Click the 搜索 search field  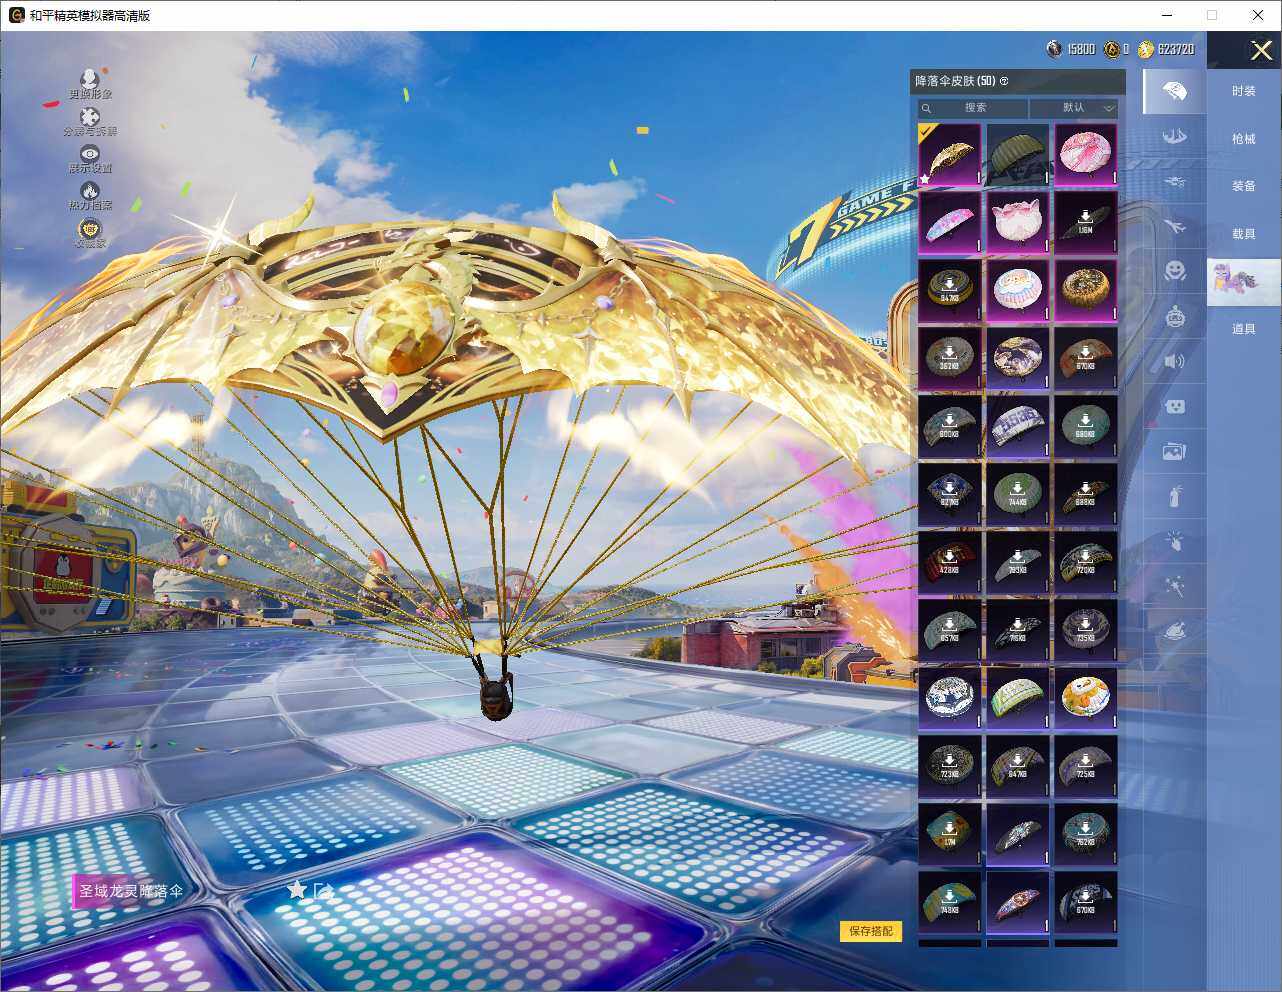(x=974, y=108)
